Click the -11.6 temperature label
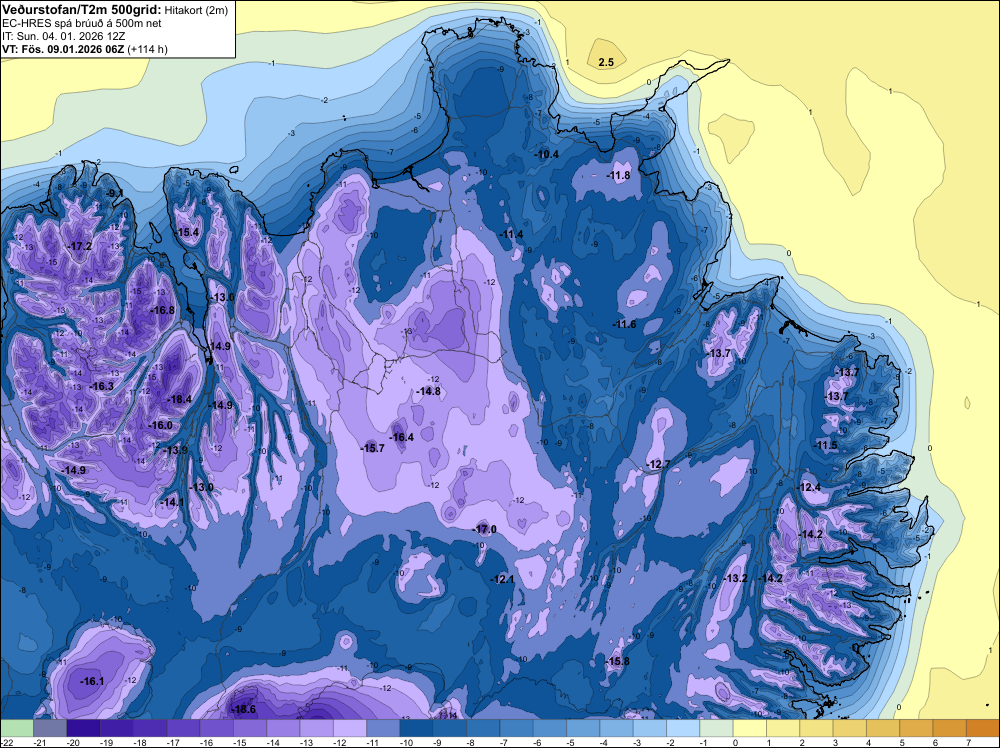This screenshot has width=1000, height=748. 624,325
